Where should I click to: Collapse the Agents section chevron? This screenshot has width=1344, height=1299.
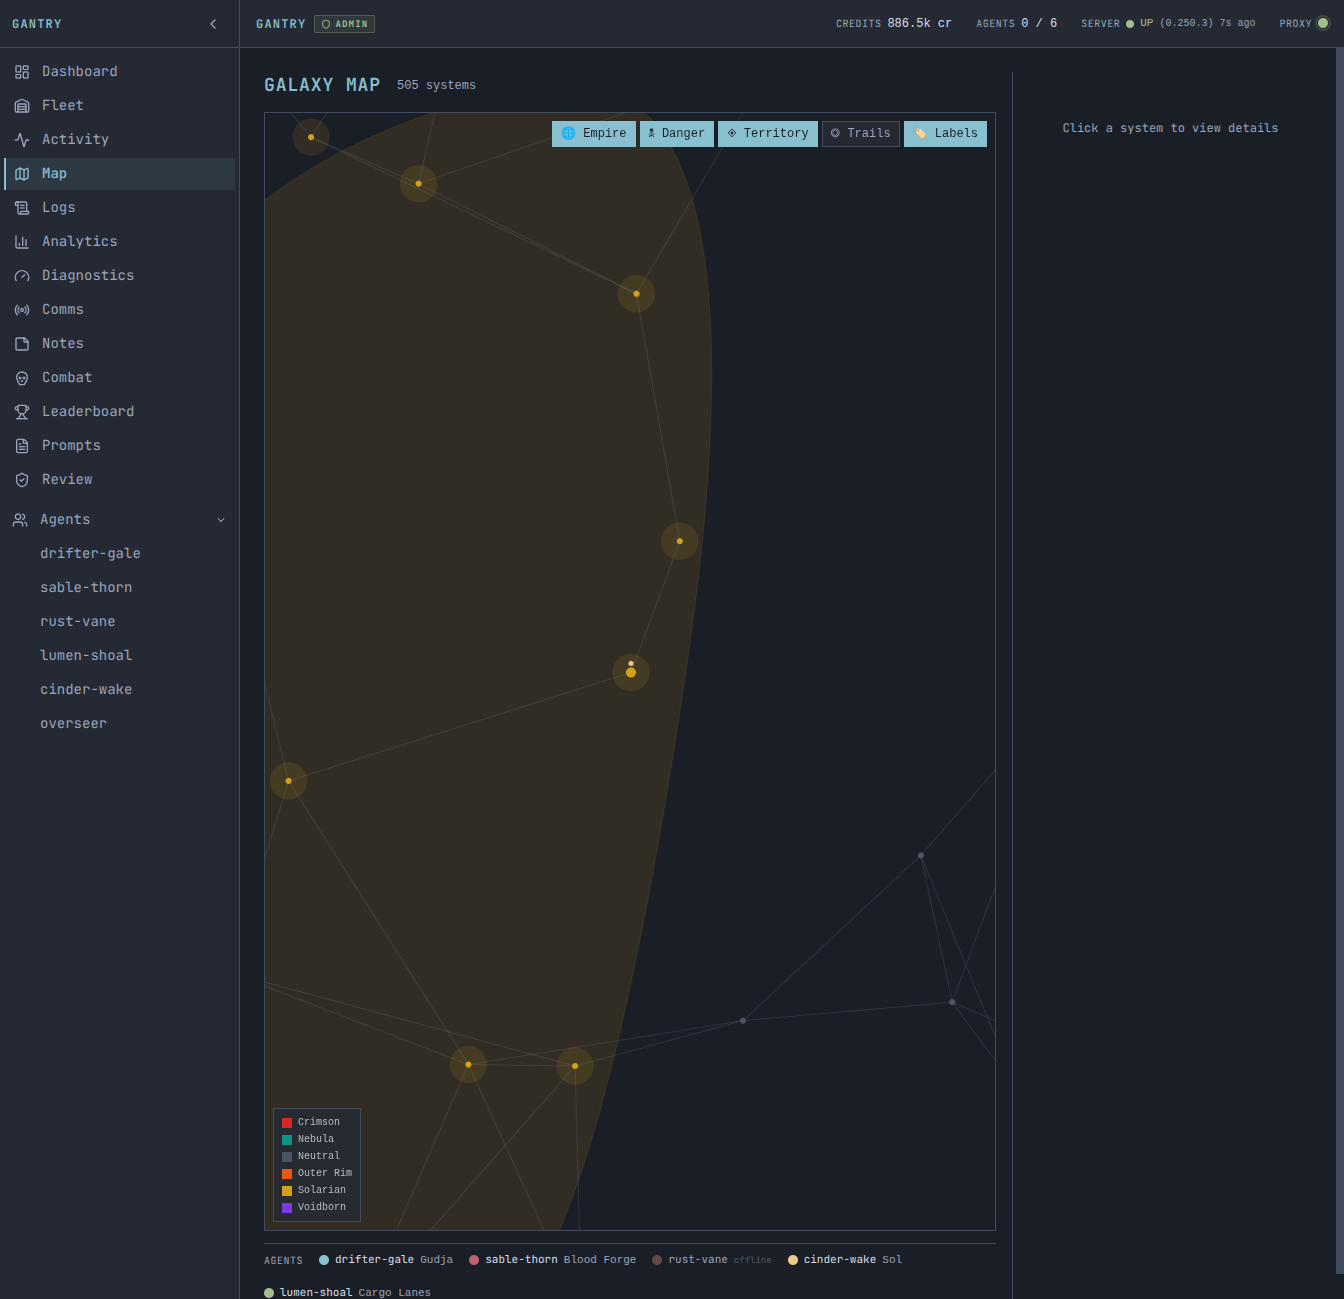pos(221,520)
